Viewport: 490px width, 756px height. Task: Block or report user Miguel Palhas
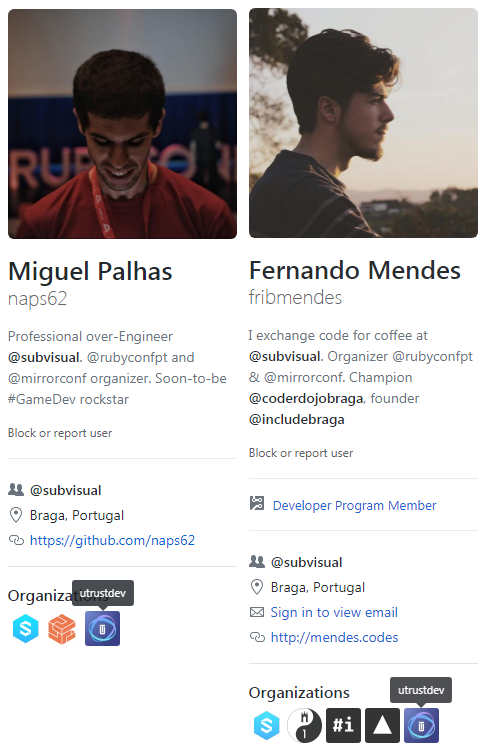point(60,433)
